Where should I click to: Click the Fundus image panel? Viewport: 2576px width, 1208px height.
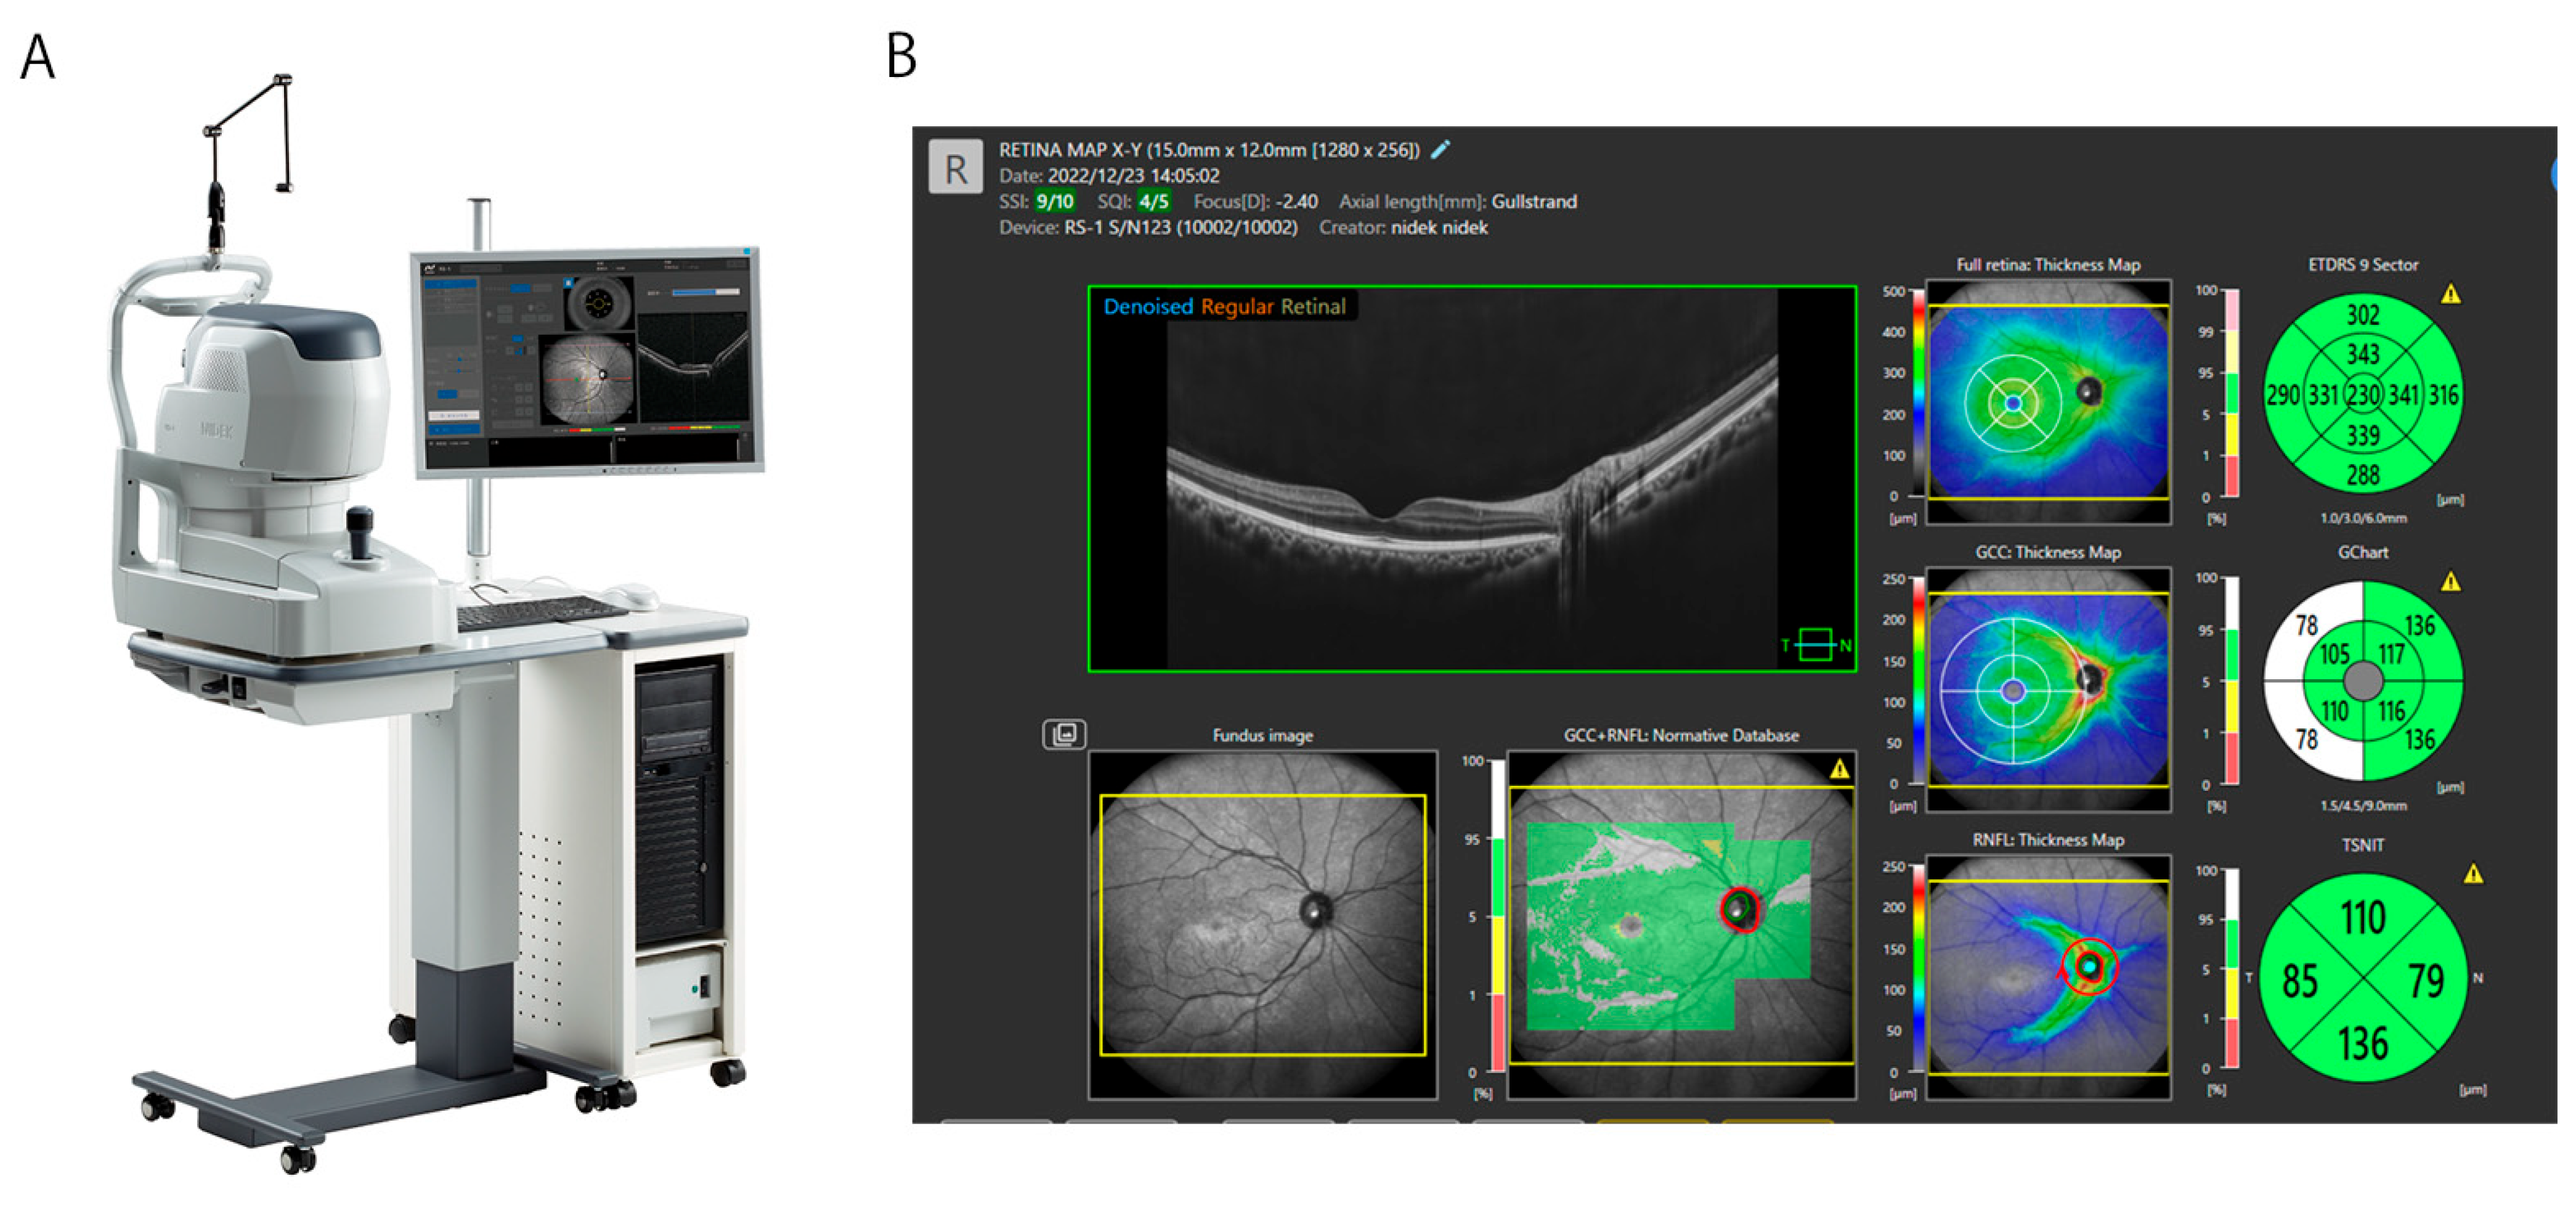tap(1262, 925)
